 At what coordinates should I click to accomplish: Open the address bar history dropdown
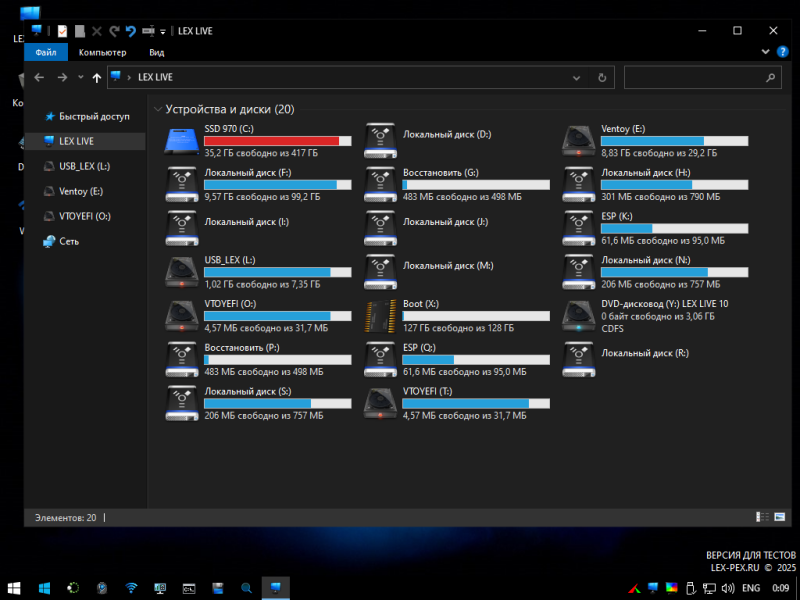(x=577, y=77)
